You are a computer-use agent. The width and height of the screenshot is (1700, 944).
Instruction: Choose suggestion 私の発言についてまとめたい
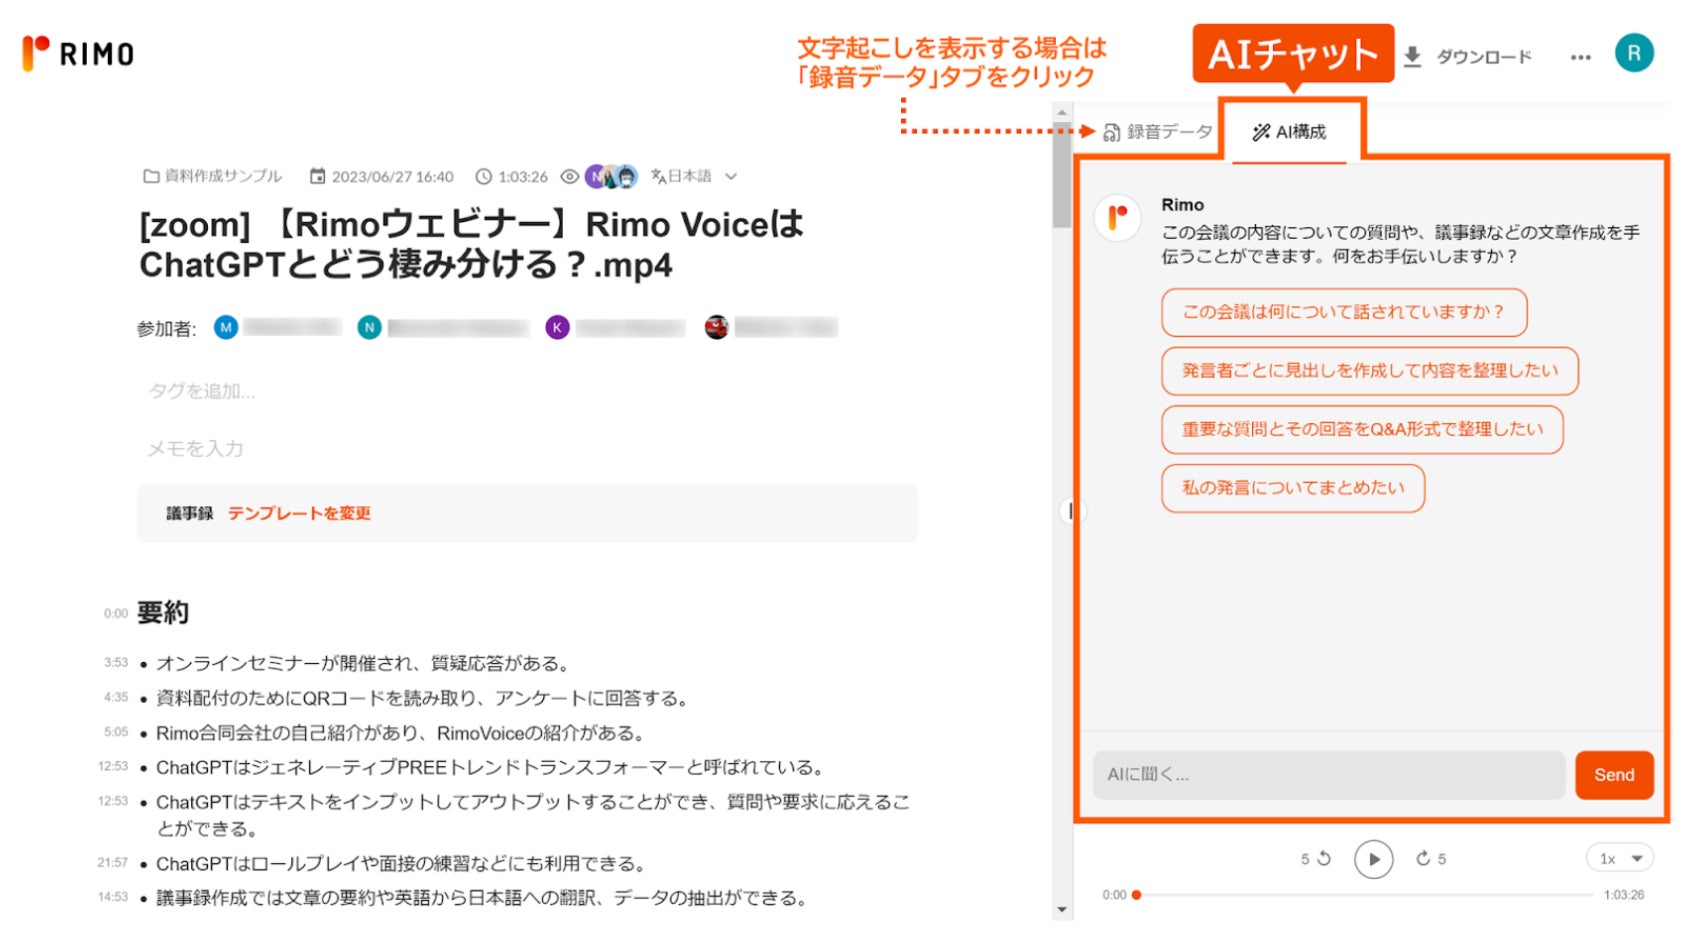[1293, 488]
